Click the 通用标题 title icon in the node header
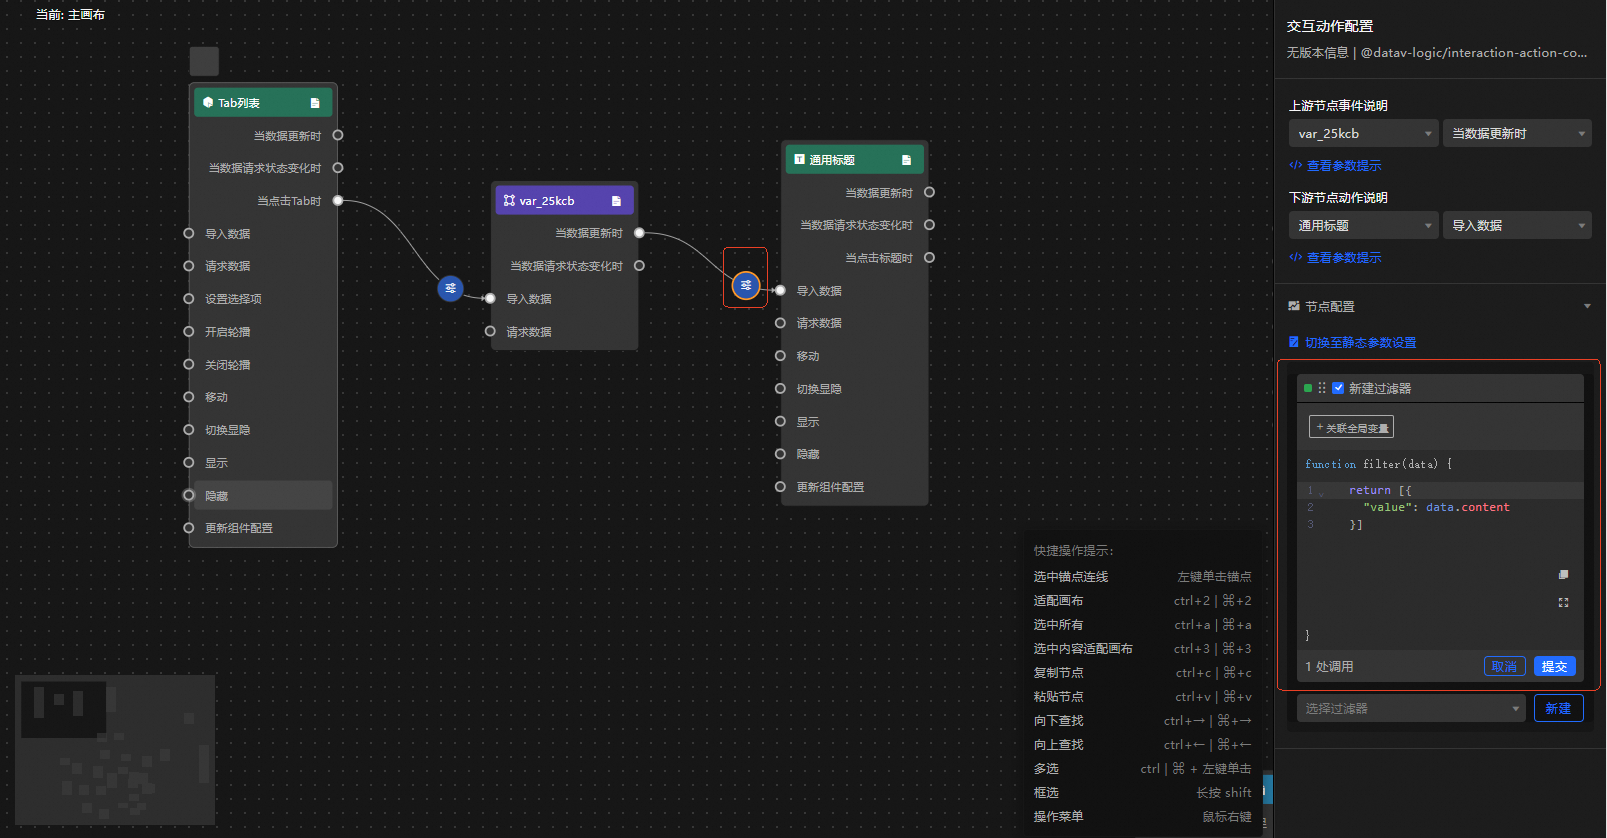The width and height of the screenshot is (1607, 838). pyautogui.click(x=800, y=159)
